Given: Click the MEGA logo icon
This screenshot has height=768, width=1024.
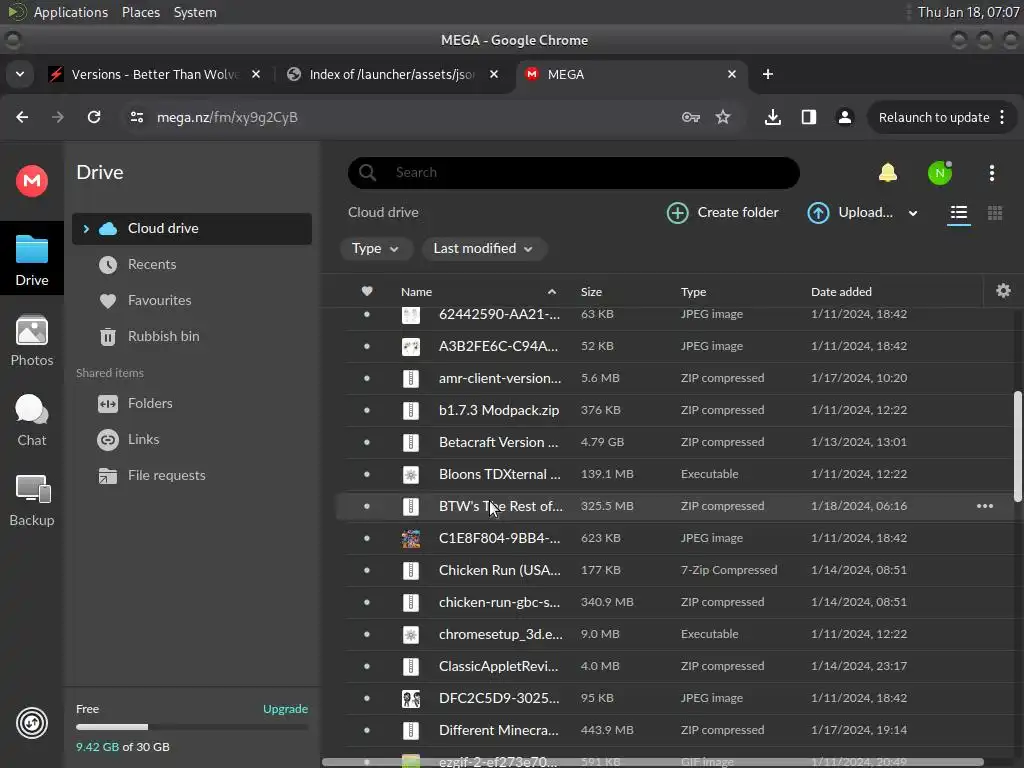Looking at the screenshot, I should (x=31, y=181).
